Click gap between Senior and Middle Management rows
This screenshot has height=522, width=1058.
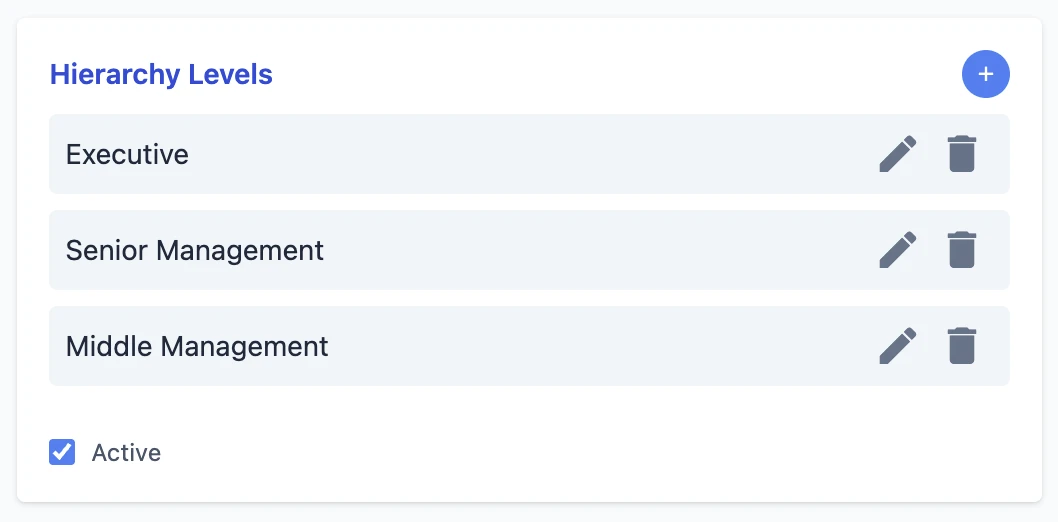point(530,298)
